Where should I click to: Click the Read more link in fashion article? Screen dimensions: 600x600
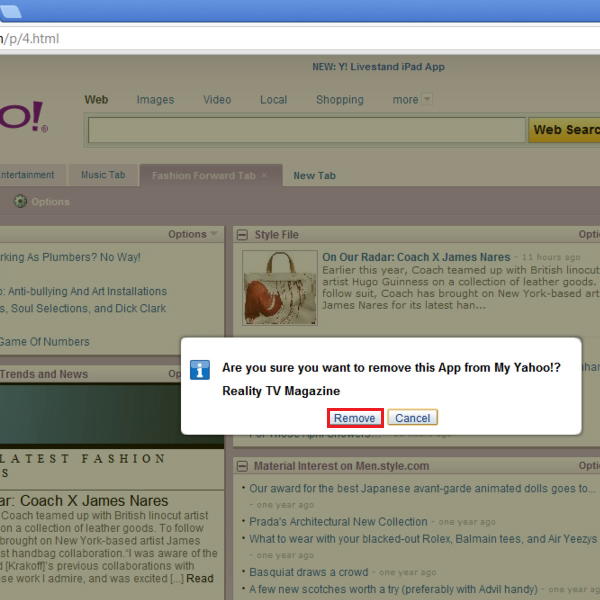[199, 578]
